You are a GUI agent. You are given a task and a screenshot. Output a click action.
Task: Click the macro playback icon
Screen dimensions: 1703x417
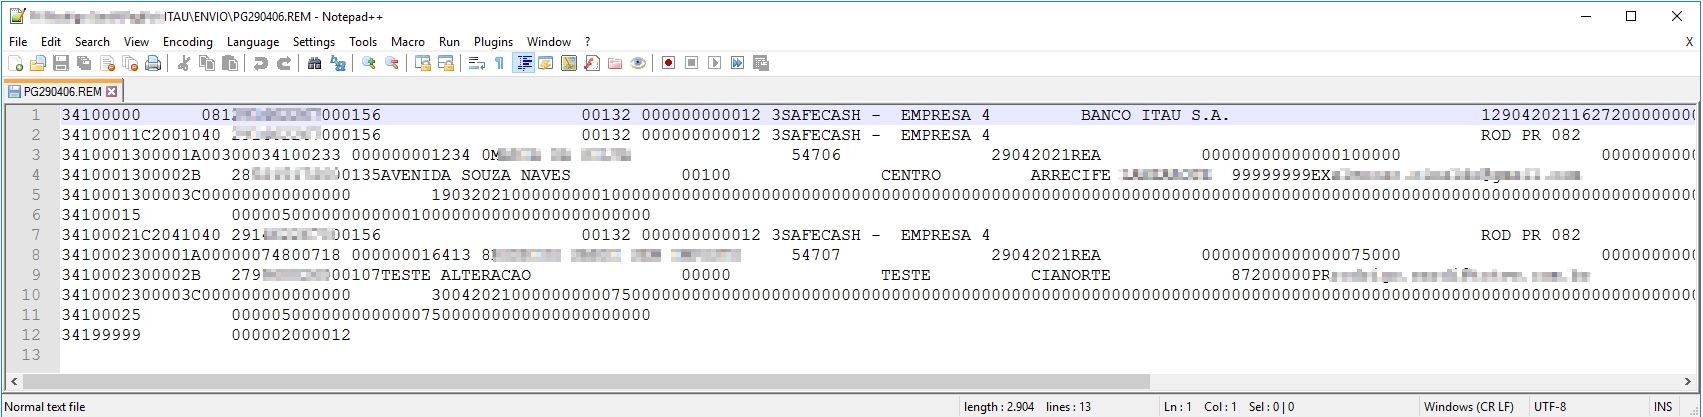coord(715,63)
